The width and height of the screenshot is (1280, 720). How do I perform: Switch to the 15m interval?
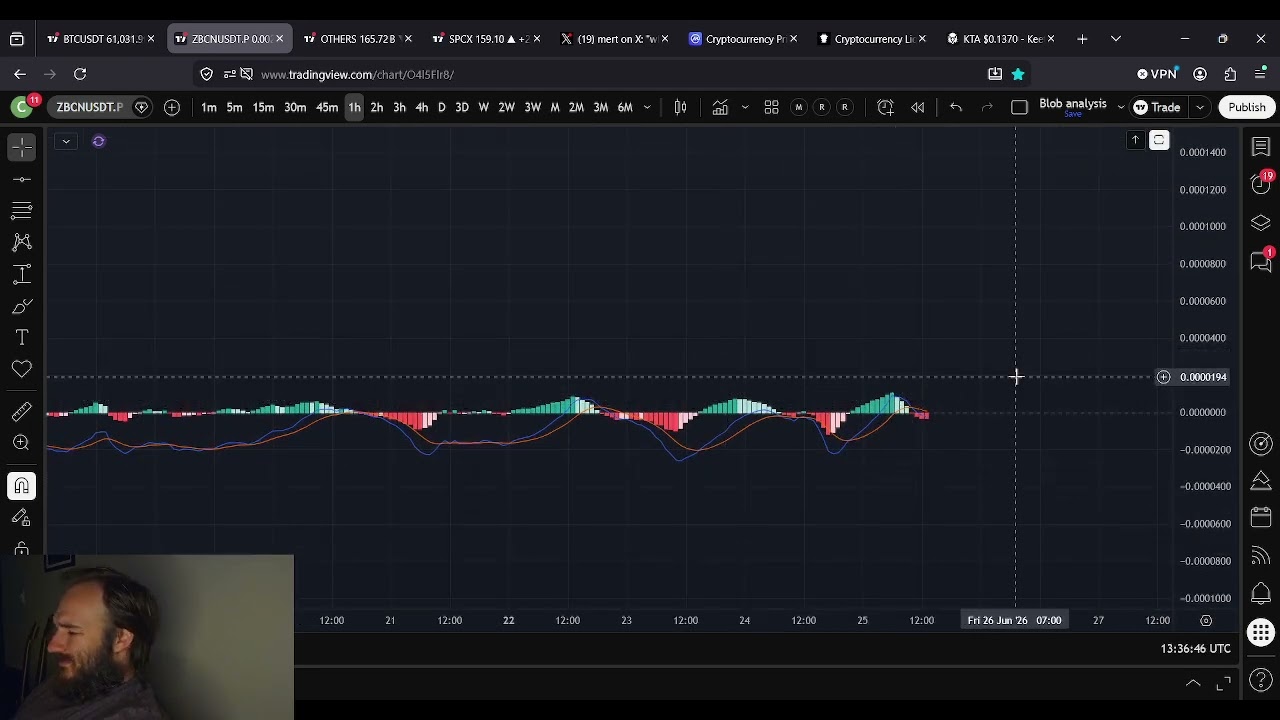click(x=263, y=107)
